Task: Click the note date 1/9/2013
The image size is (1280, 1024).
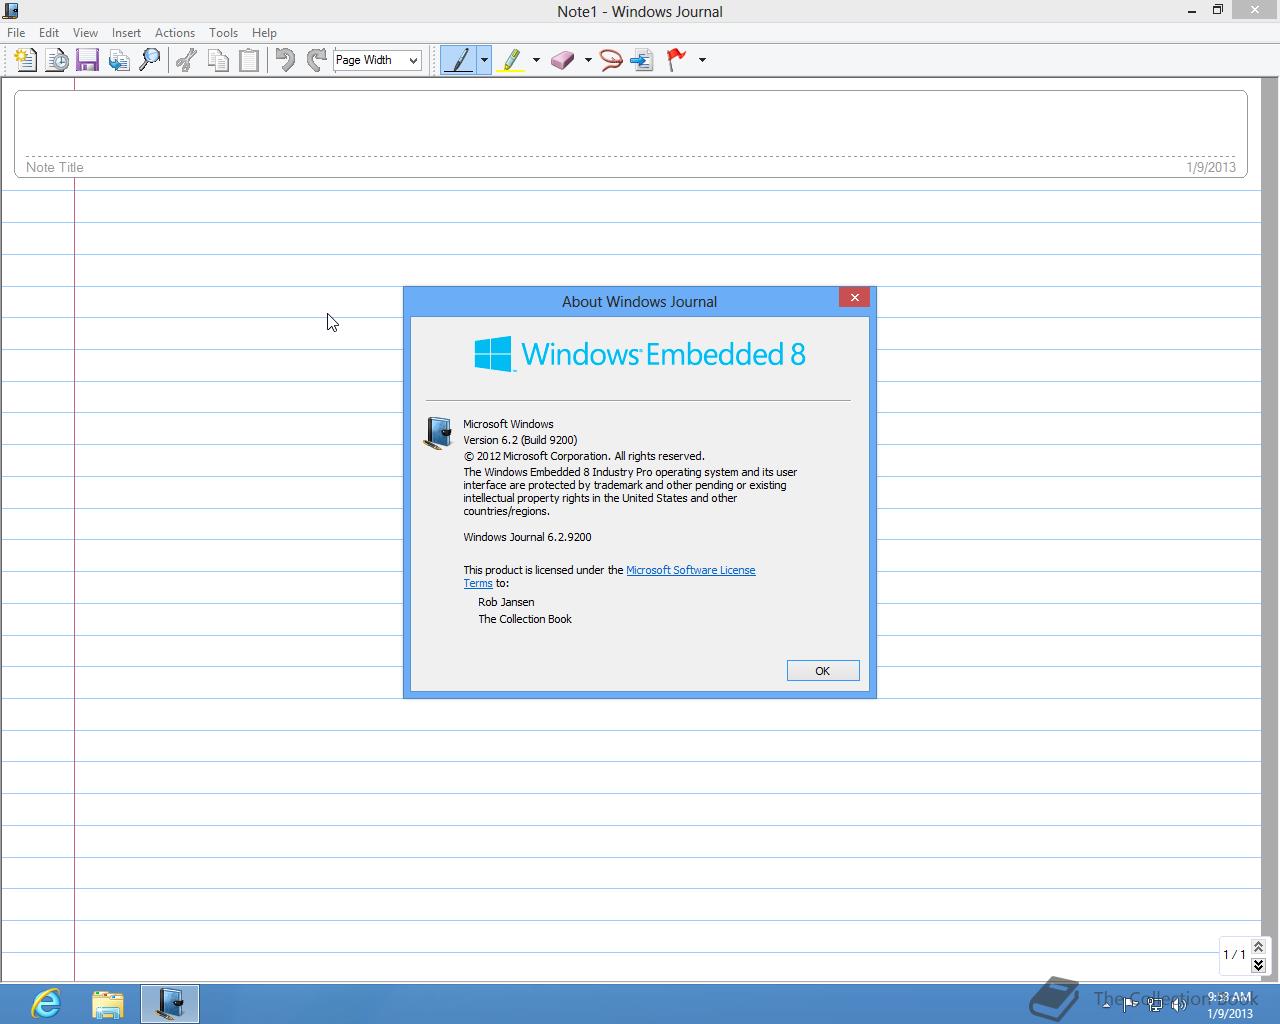Action: click(x=1211, y=167)
